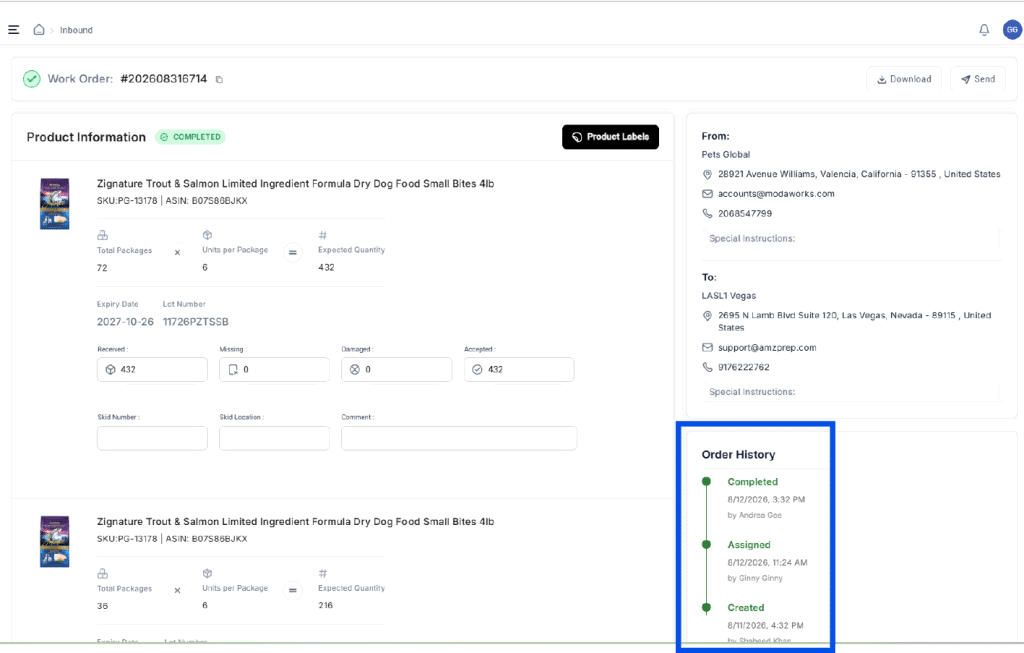
Task: Select support@amzprep.com email text
Action: point(767,347)
